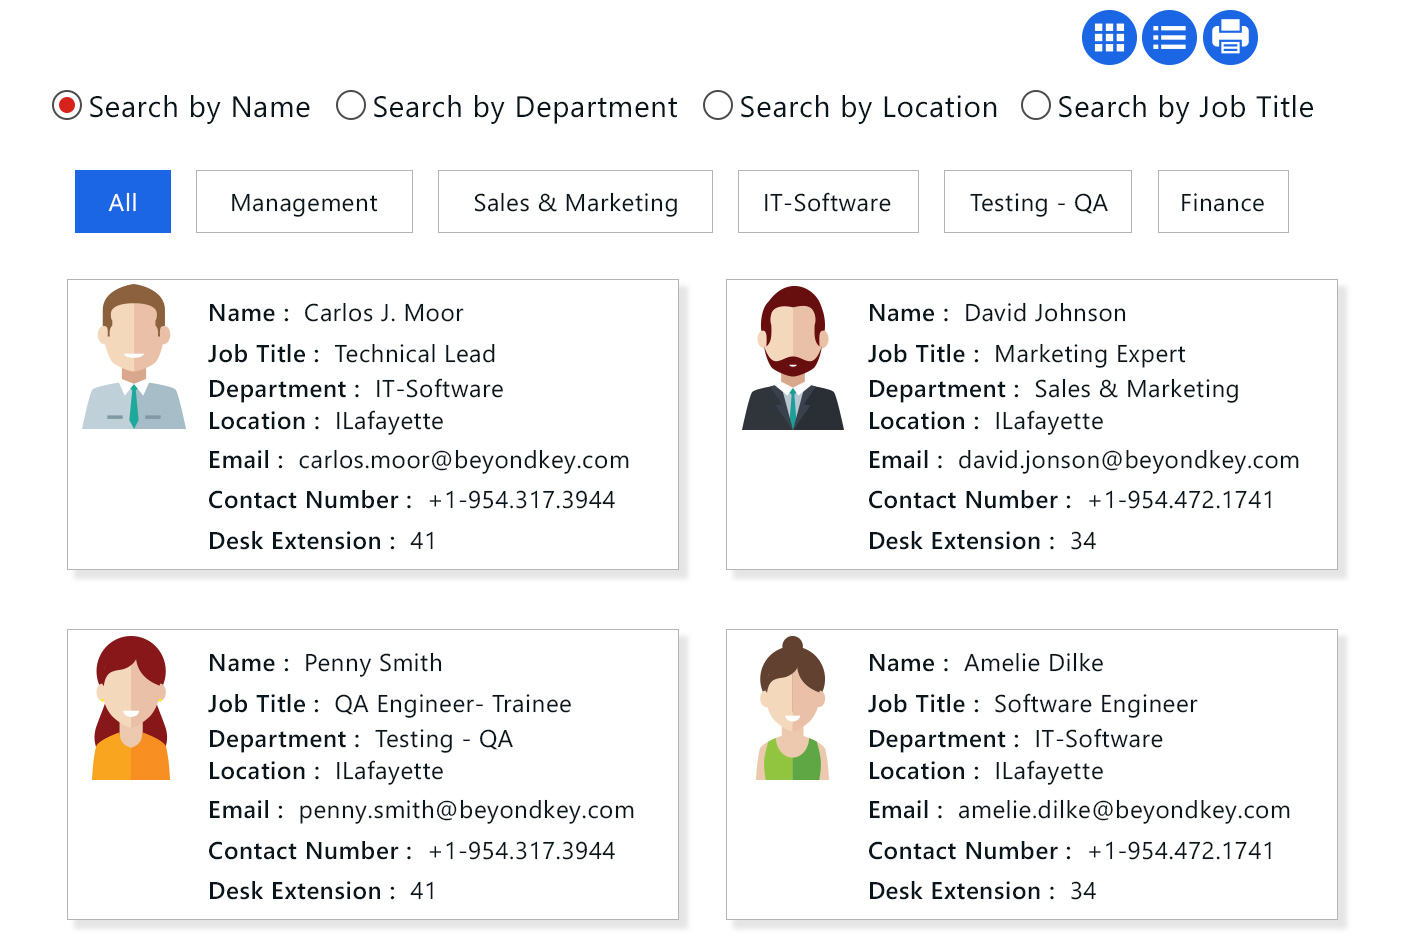Click amelie.dilke@beyondkey.com email address
The height and width of the screenshot is (943, 1408).
coord(1124,810)
